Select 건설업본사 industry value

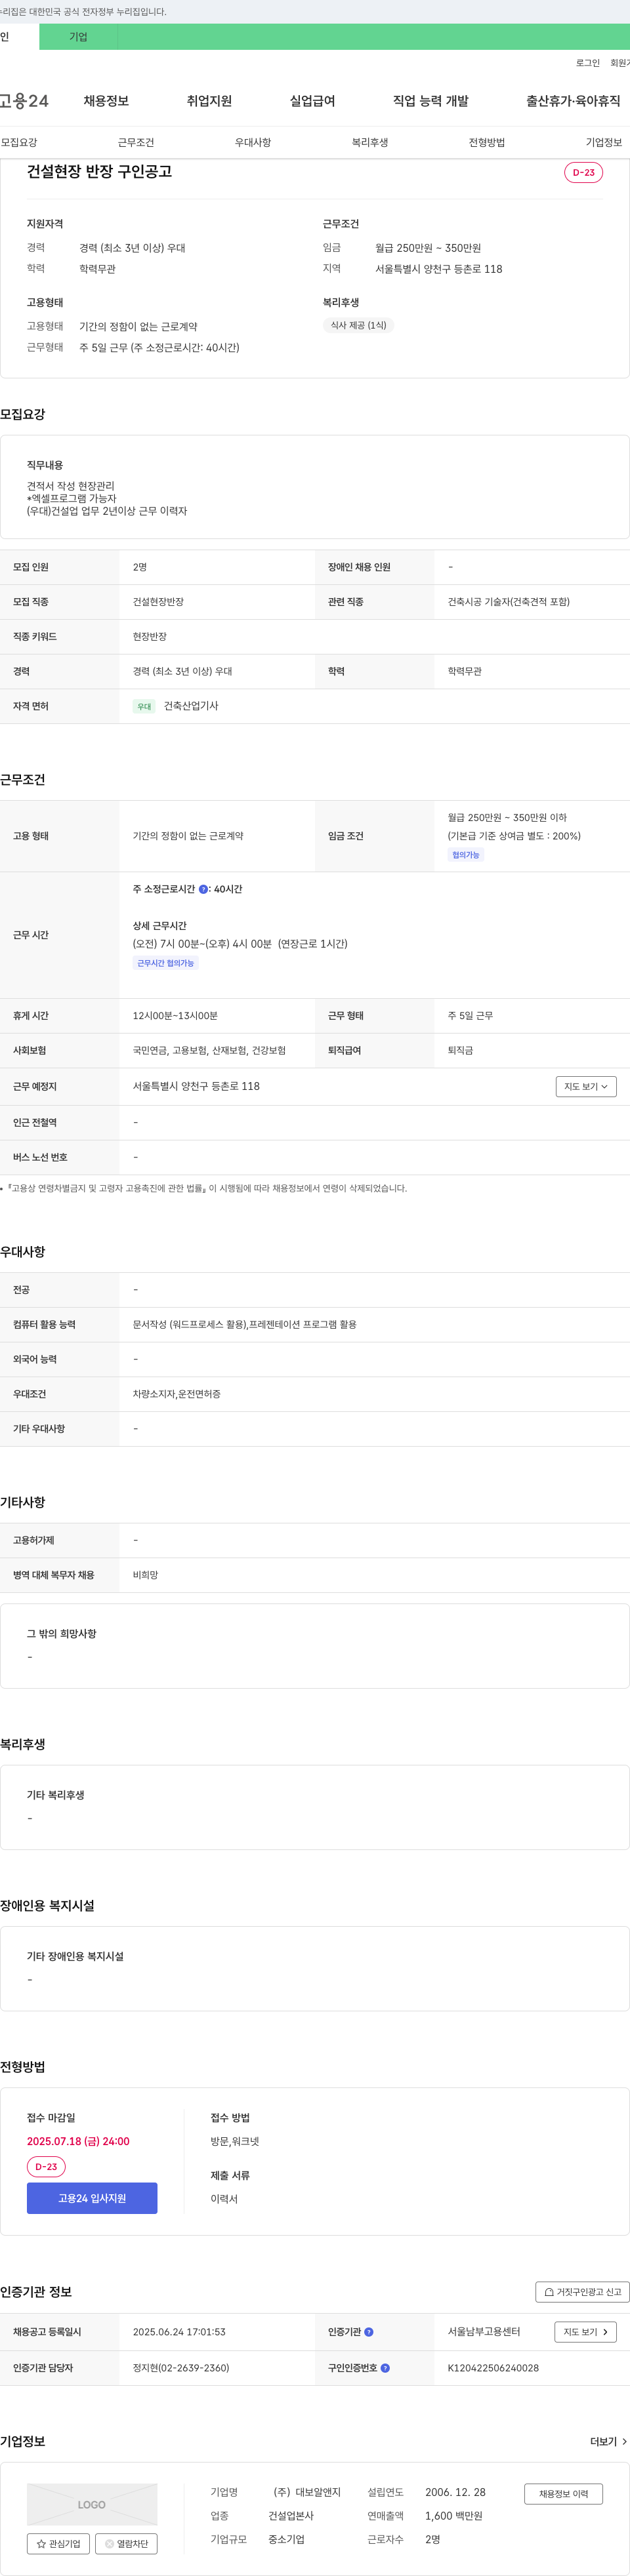pos(291,2516)
